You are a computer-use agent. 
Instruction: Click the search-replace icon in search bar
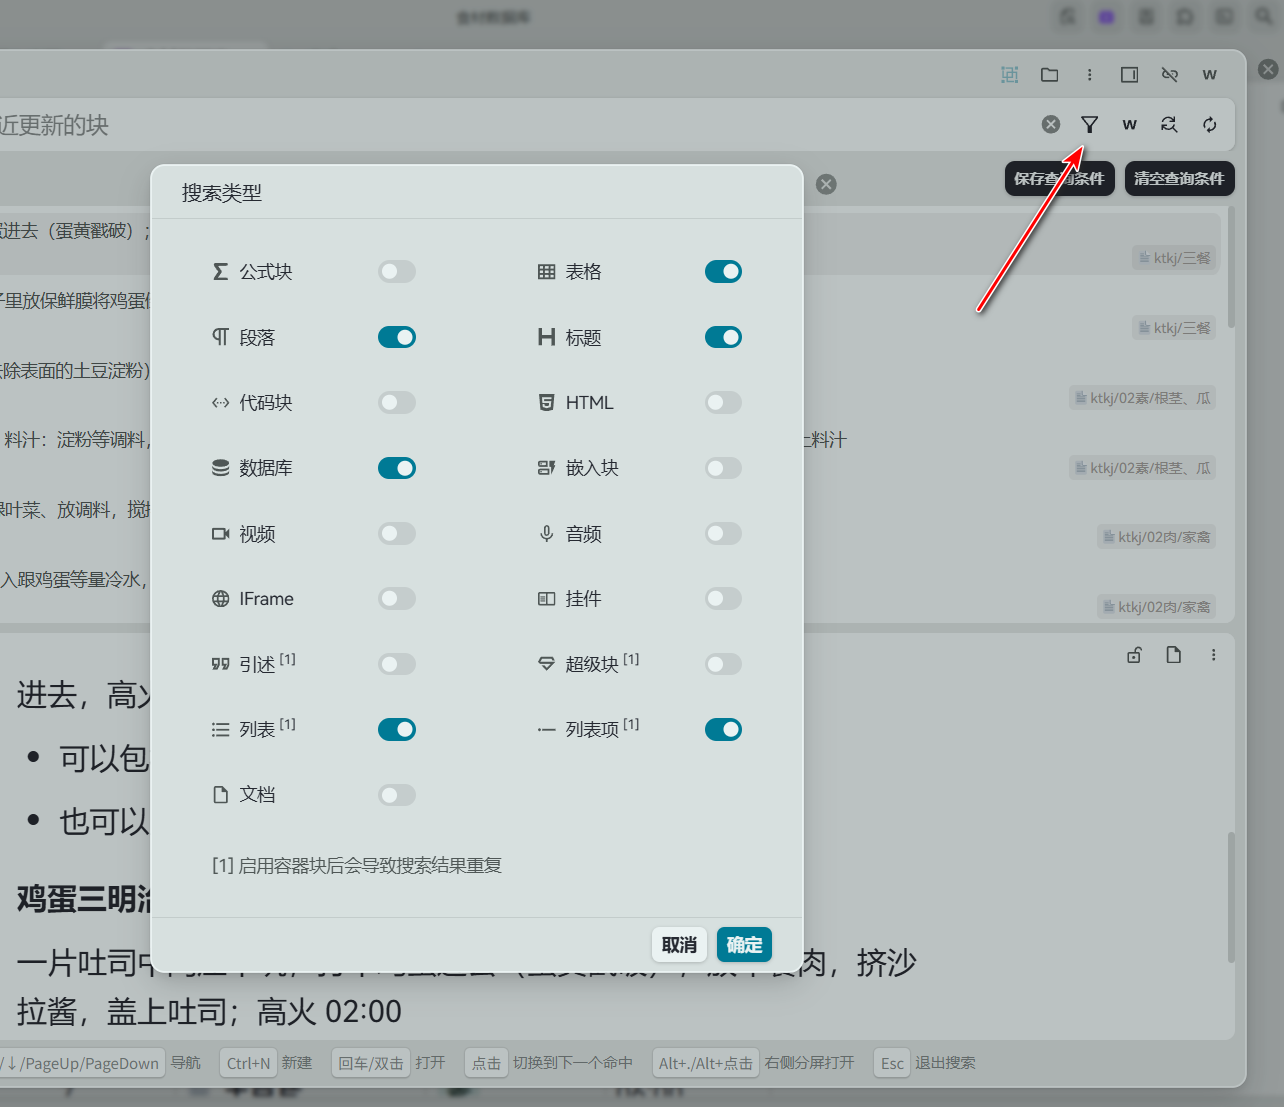click(x=1168, y=124)
